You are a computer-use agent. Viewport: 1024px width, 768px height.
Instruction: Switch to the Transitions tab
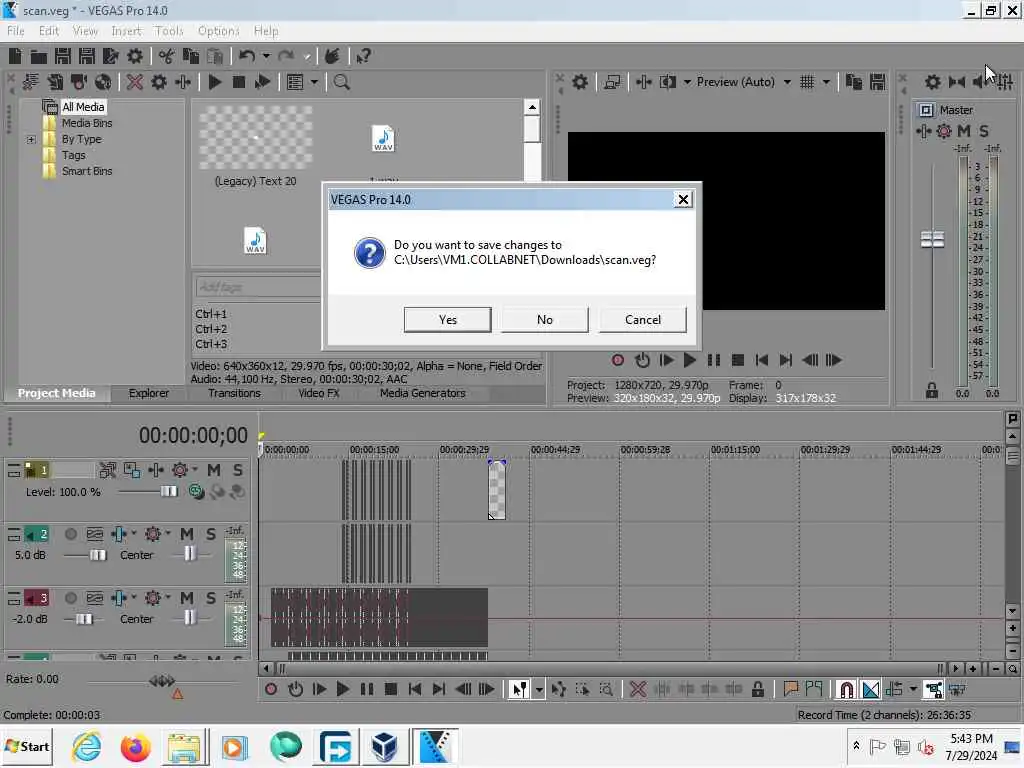[234, 393]
